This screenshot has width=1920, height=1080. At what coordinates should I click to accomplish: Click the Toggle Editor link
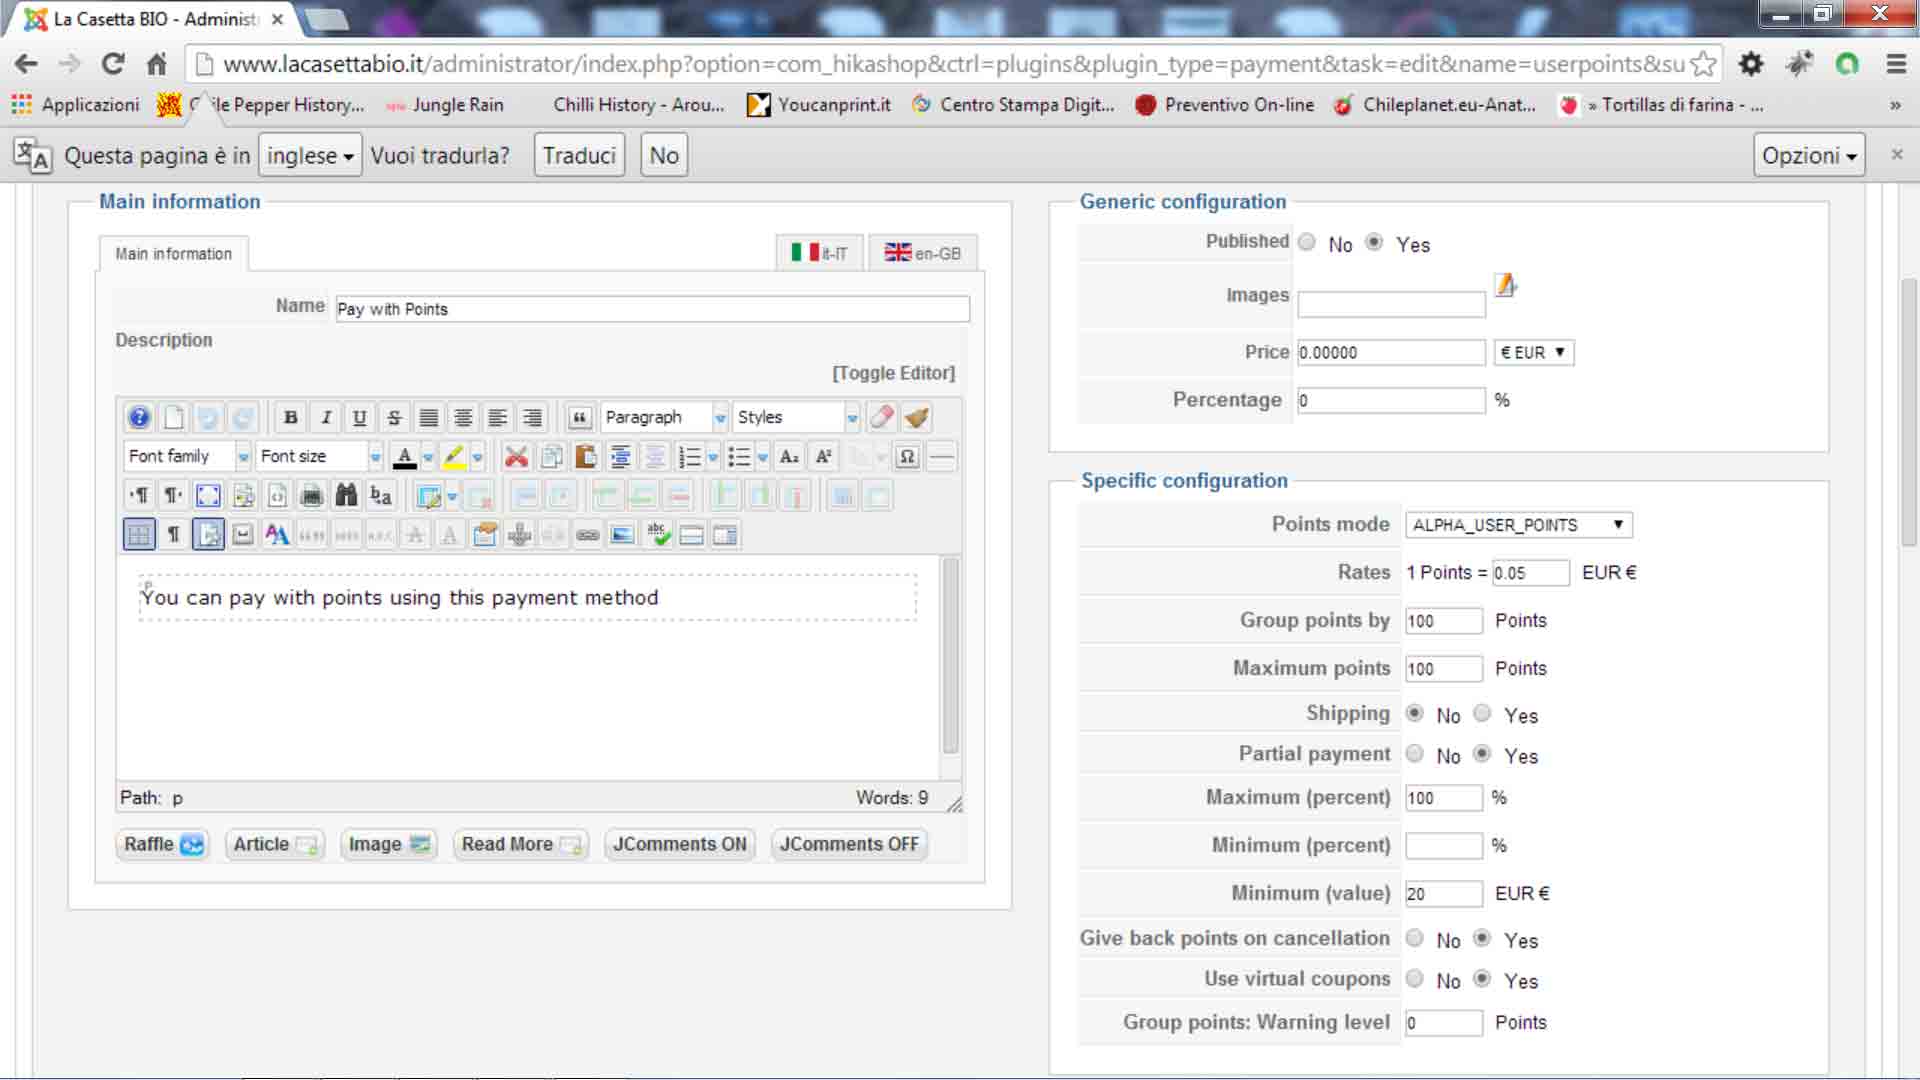[x=893, y=373]
